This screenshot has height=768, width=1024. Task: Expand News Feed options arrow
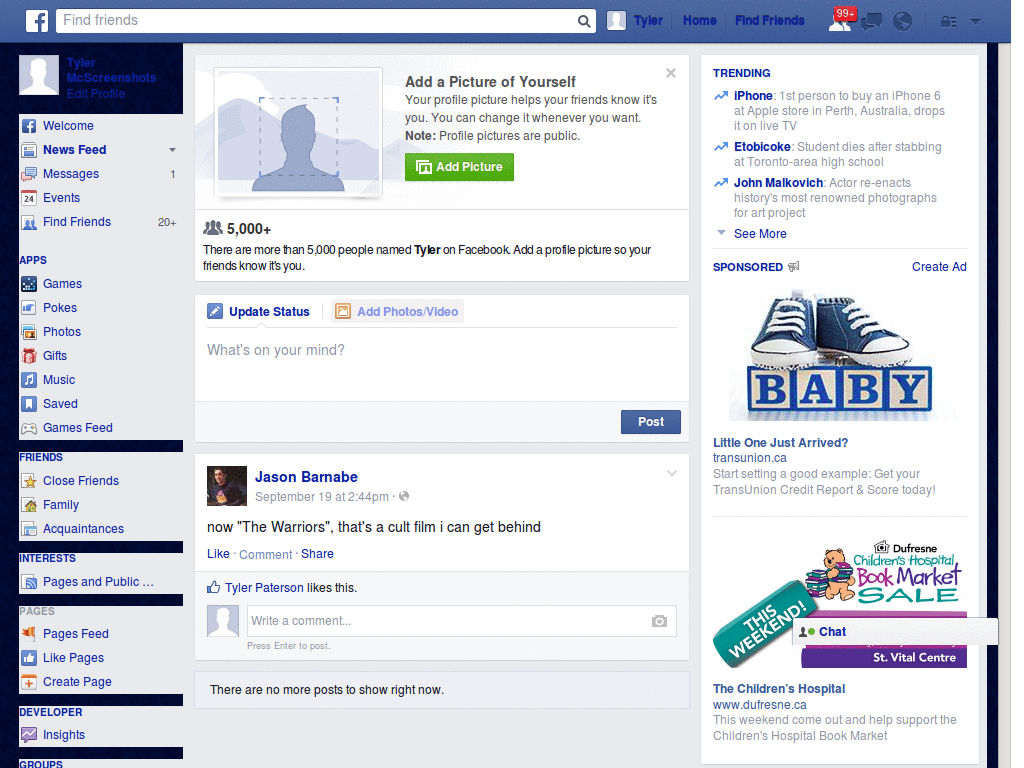[x=172, y=150]
